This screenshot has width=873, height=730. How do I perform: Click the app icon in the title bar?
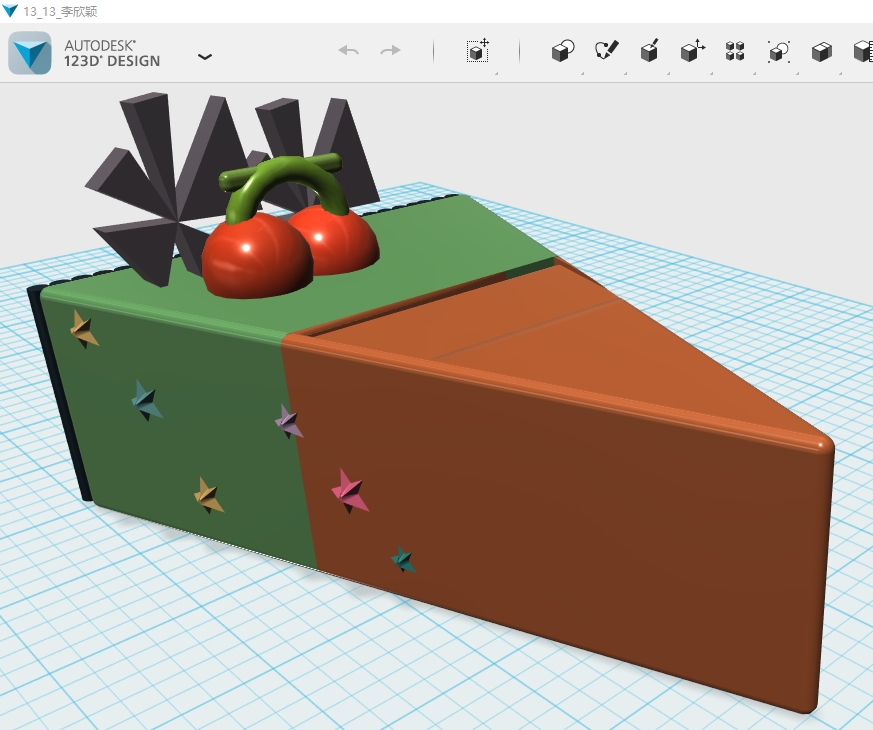(x=10, y=11)
